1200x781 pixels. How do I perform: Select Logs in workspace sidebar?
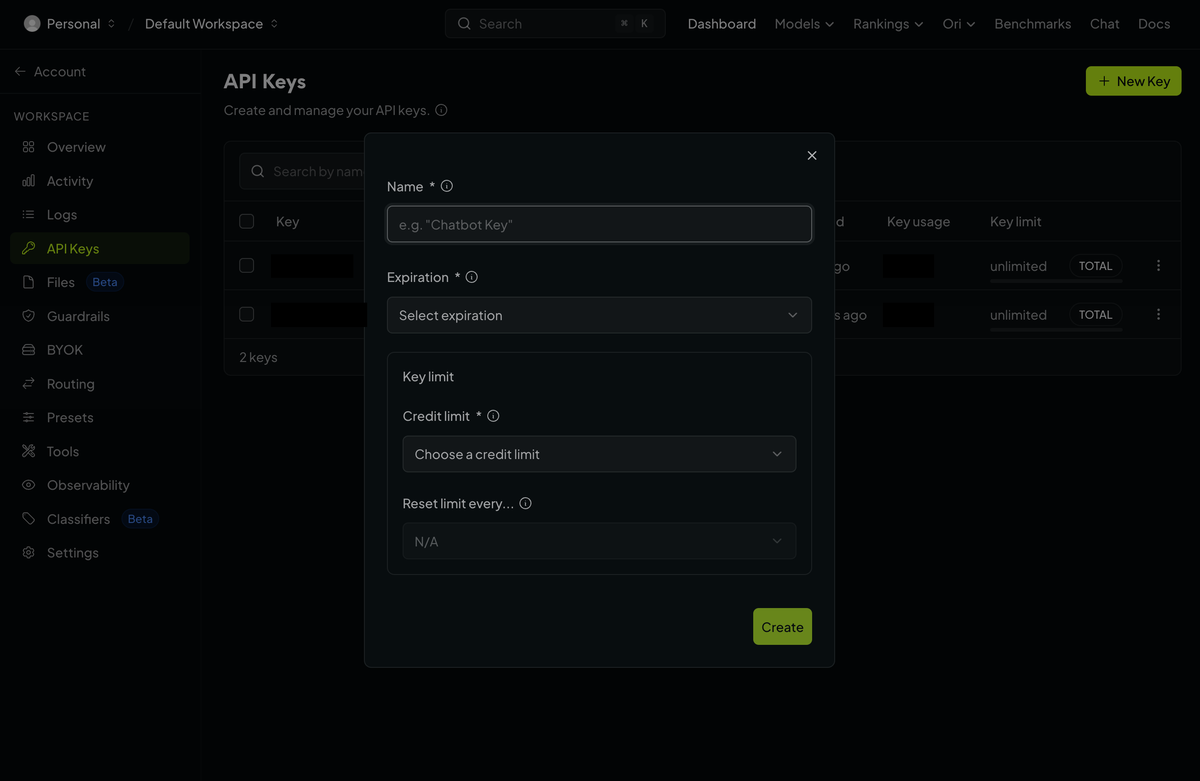pyautogui.click(x=100, y=215)
